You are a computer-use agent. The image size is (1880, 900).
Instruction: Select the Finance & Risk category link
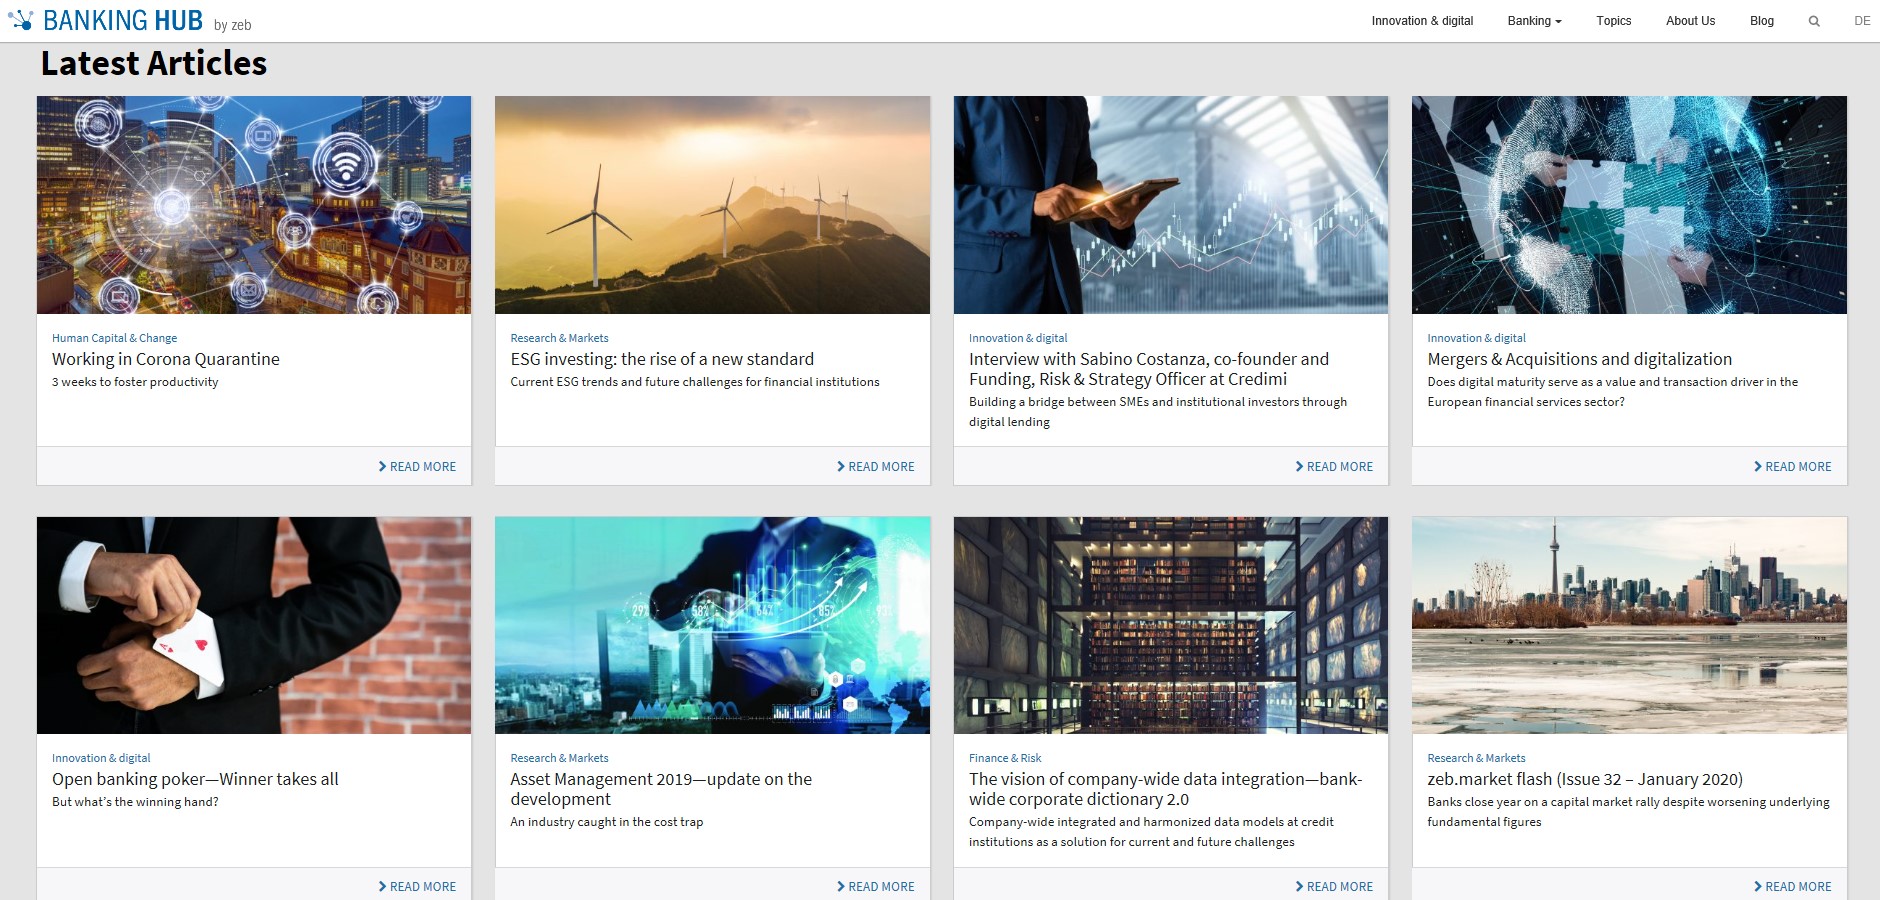[1005, 758]
